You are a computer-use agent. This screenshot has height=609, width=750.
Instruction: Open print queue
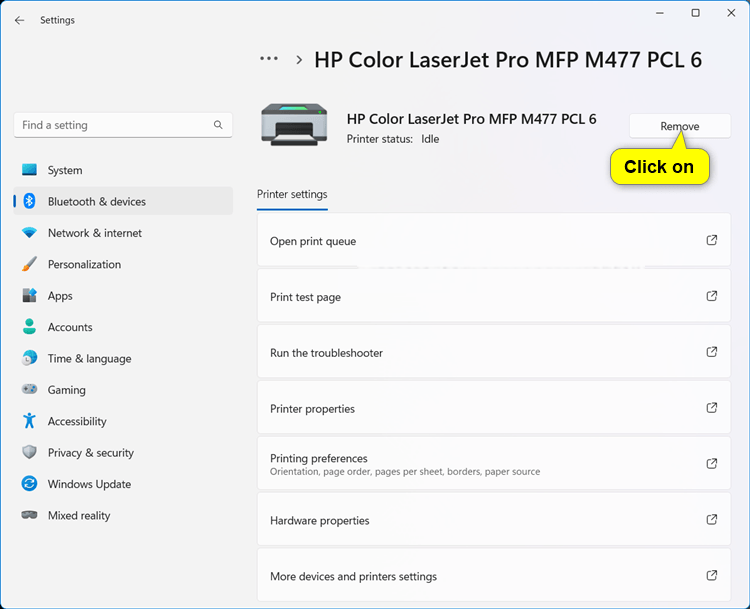(x=494, y=240)
